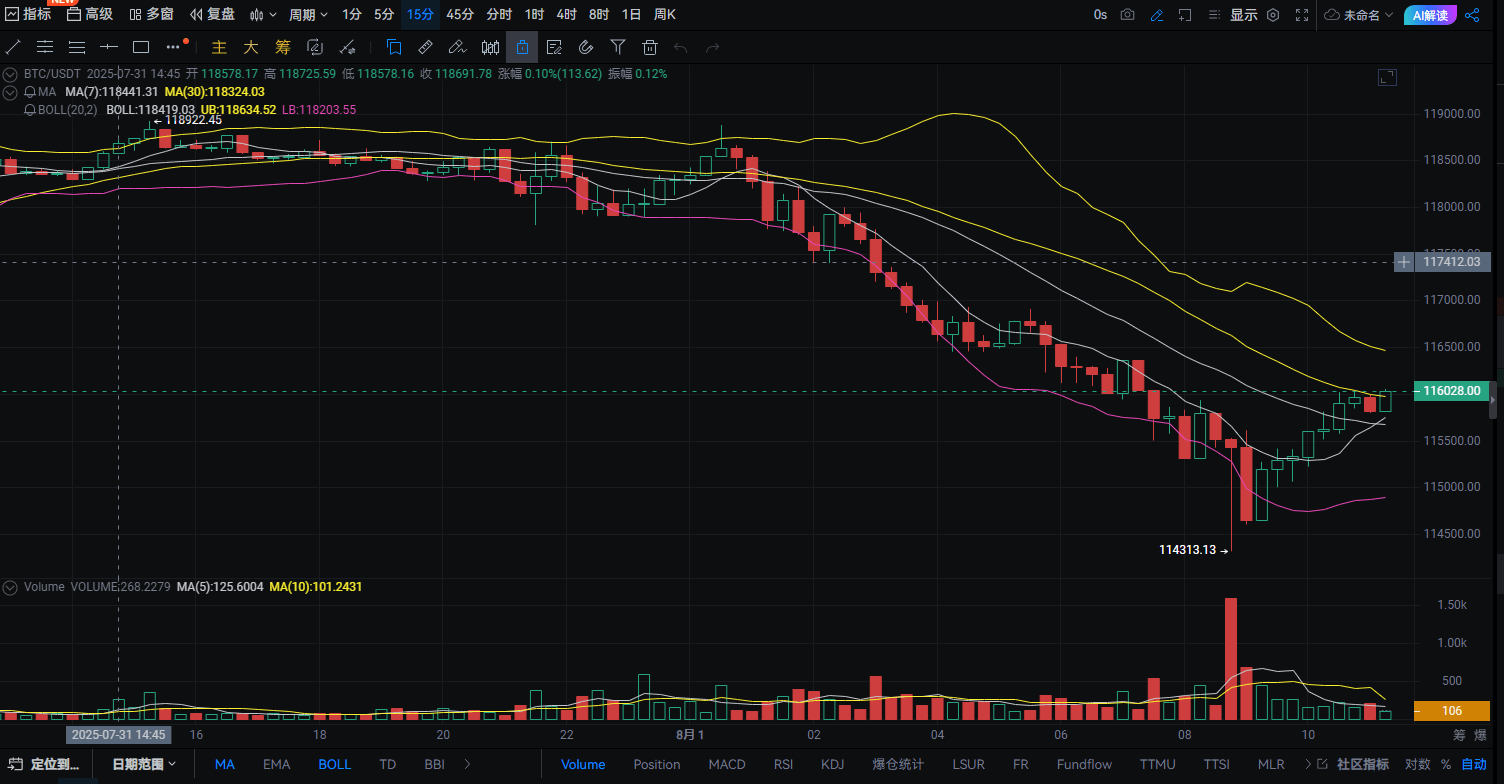Click the 筹 chip distribution icon
Viewport: 1504px width, 784px height.
click(x=283, y=47)
